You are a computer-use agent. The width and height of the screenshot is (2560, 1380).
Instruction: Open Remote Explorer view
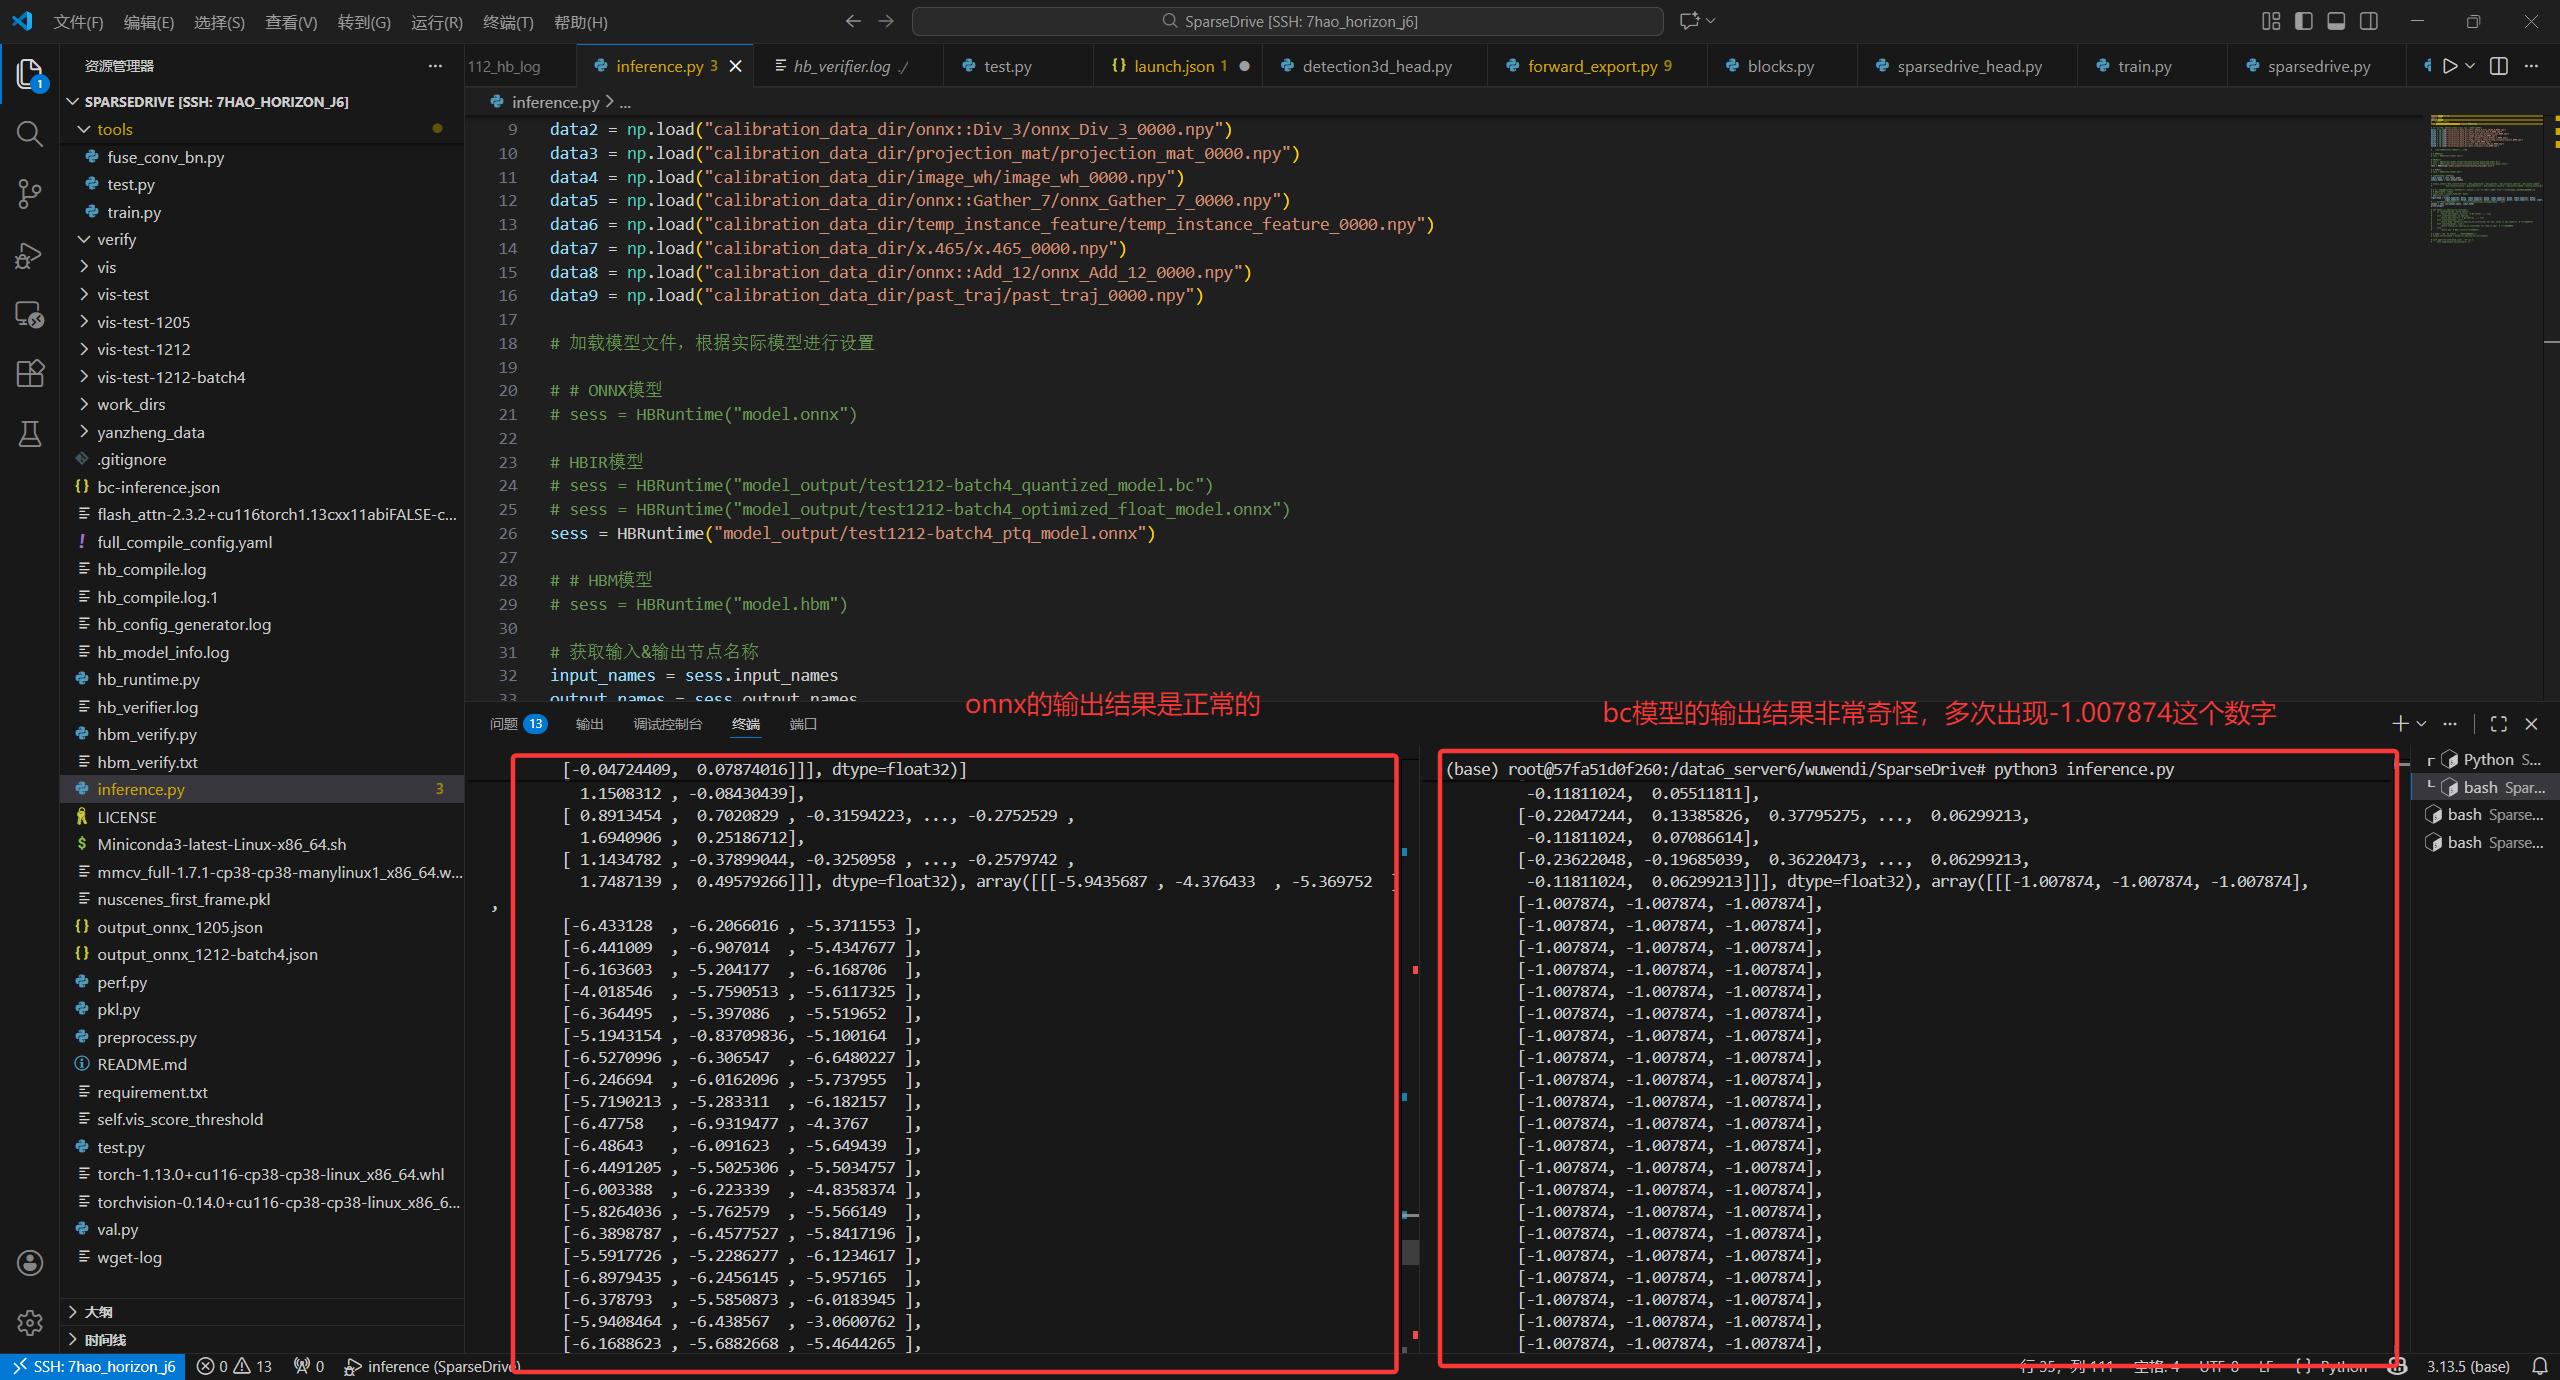(x=30, y=315)
